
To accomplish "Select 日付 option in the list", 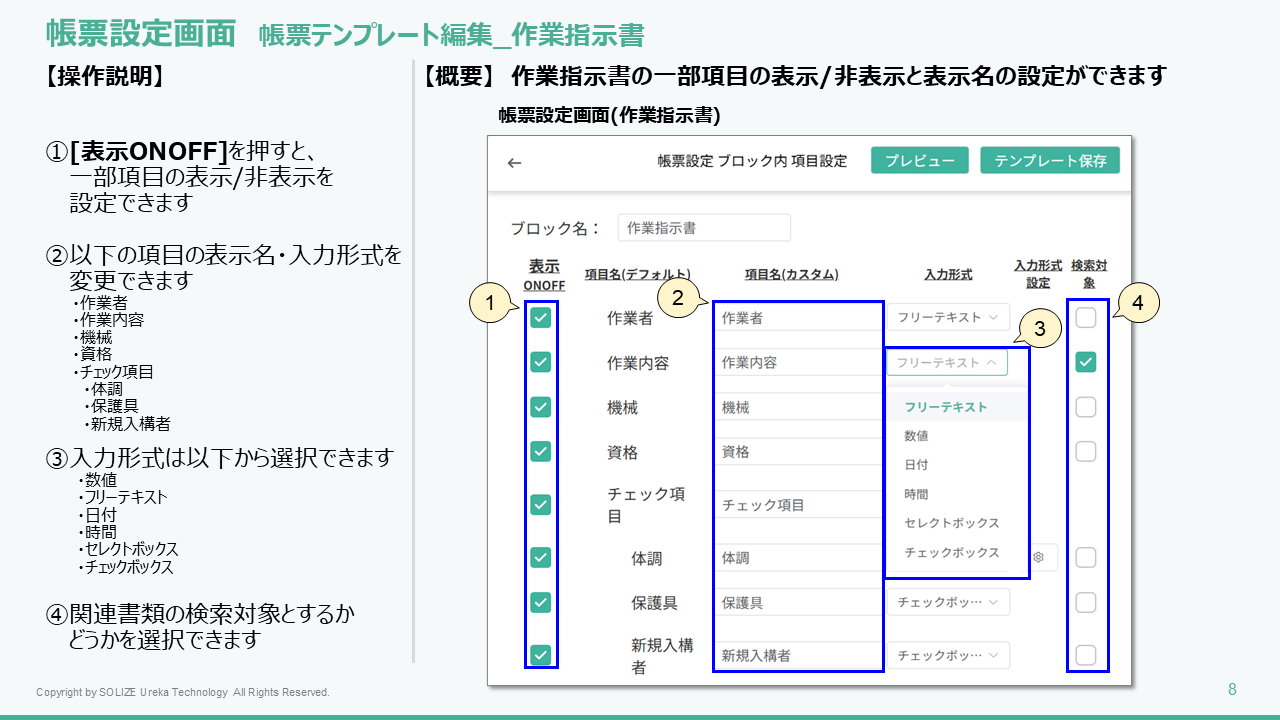I will click(x=917, y=465).
